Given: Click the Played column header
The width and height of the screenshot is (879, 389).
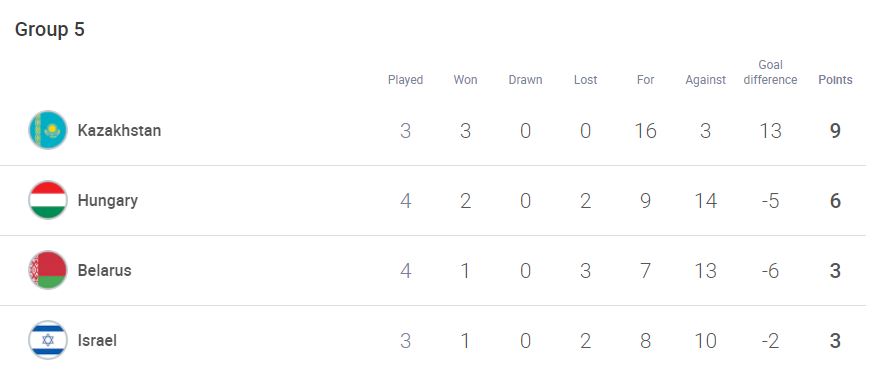Looking at the screenshot, I should coord(405,80).
